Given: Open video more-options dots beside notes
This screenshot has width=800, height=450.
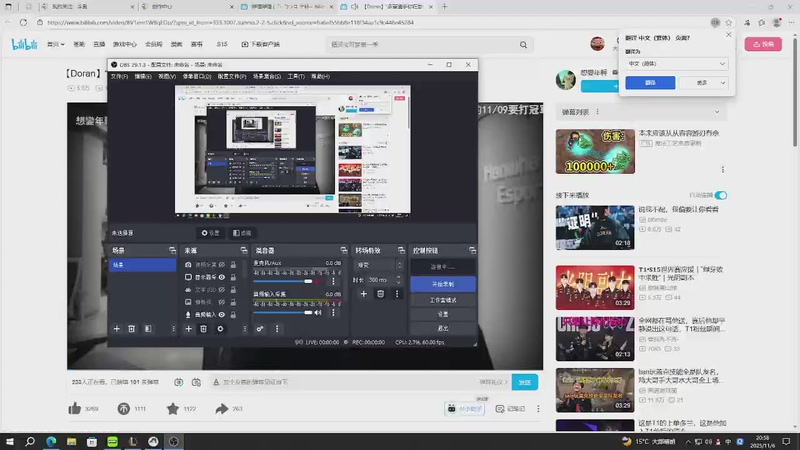Looking at the screenshot, I should (538, 409).
